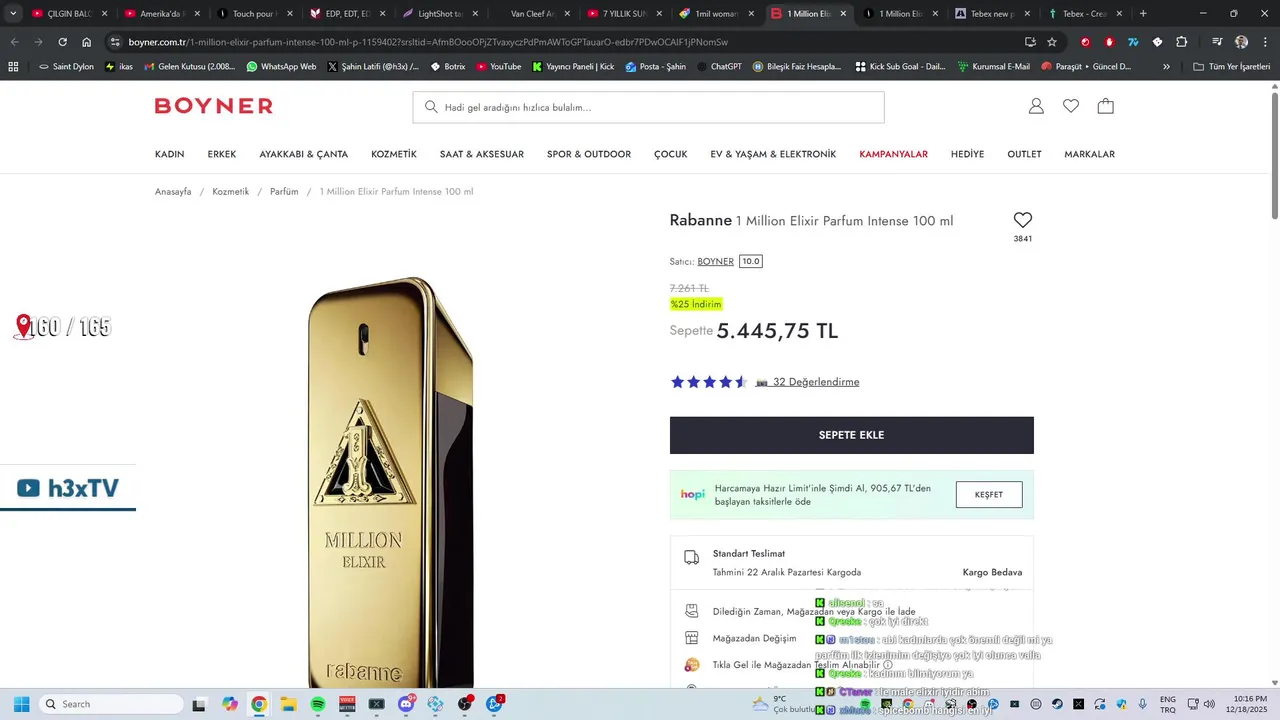This screenshot has height=720, width=1280.
Task: Open the favorites heart in header
Action: 1071,106
